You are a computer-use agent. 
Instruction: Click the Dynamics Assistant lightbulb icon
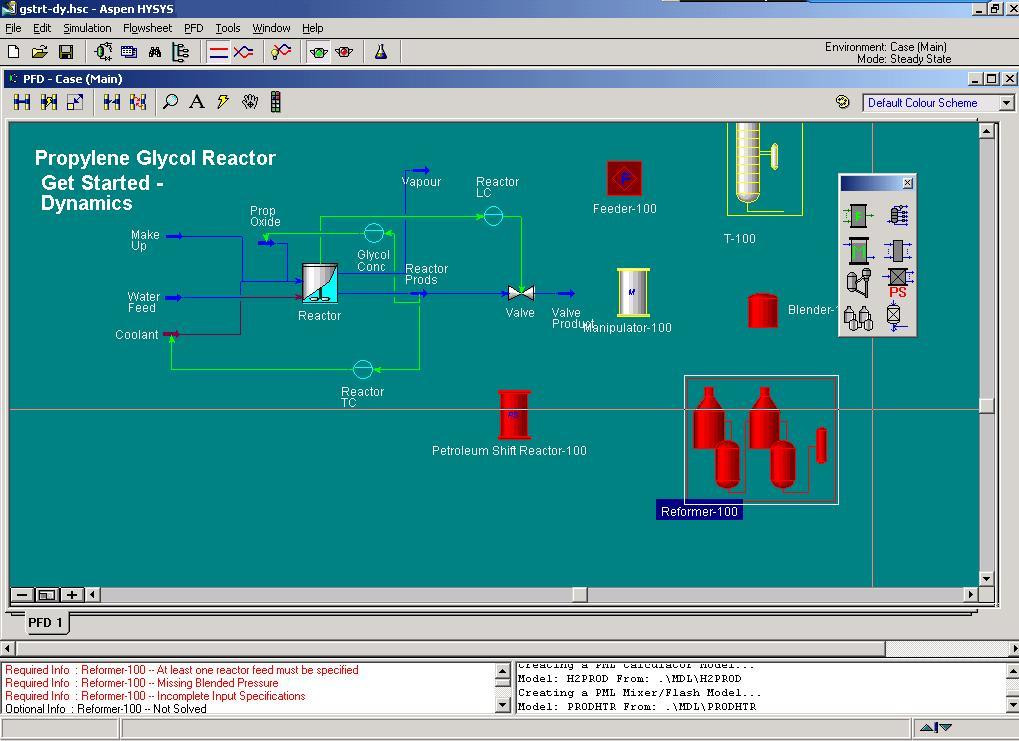coord(281,52)
